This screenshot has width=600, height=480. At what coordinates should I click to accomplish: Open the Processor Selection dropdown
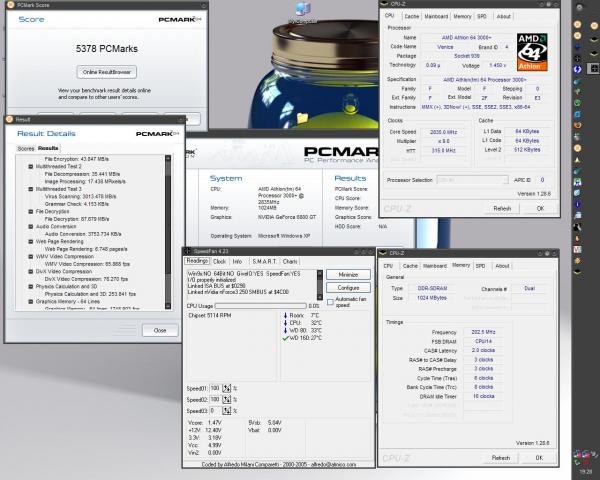point(473,180)
